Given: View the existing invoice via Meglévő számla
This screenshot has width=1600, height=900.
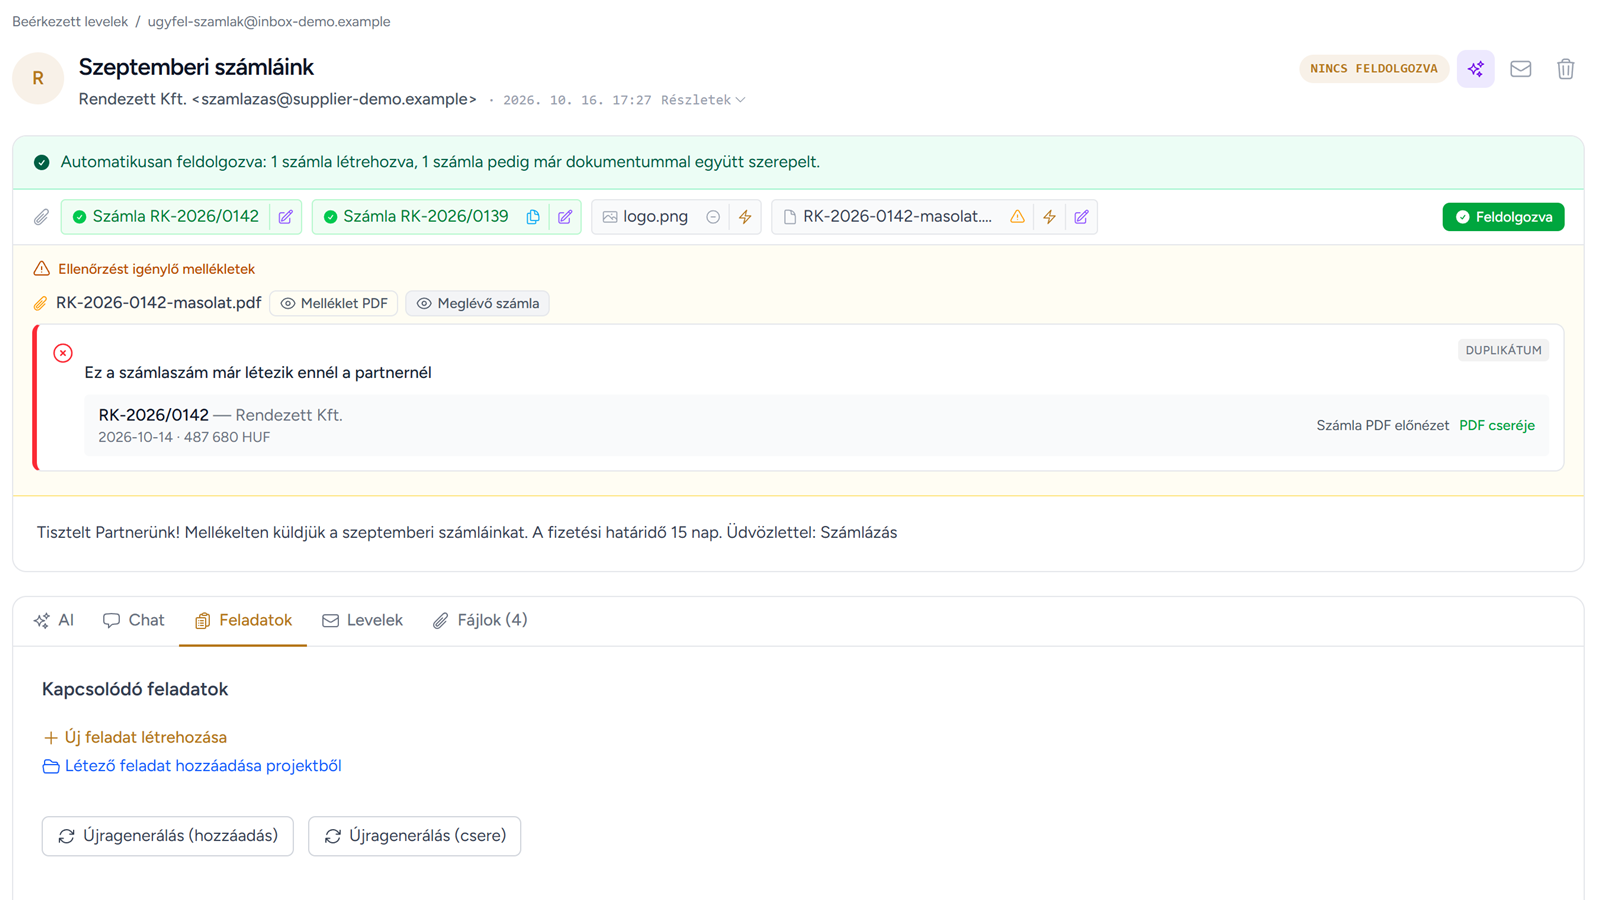Looking at the screenshot, I should [x=478, y=303].
